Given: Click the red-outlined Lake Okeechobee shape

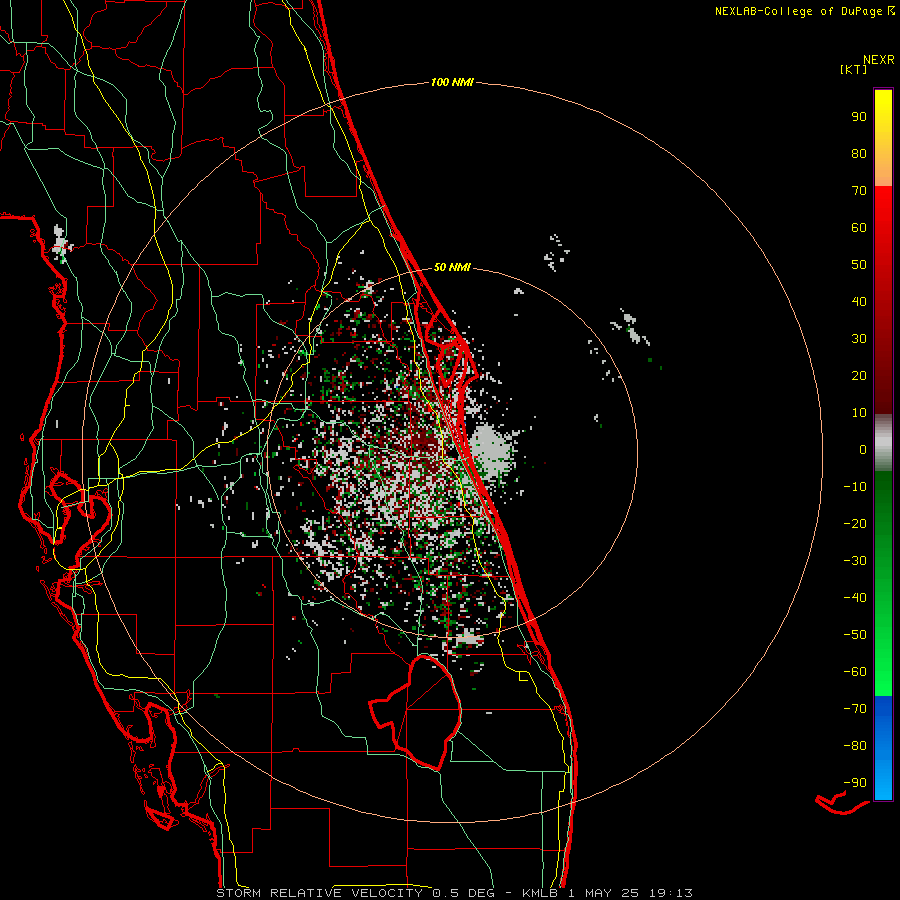Looking at the screenshot, I should pos(416,712).
